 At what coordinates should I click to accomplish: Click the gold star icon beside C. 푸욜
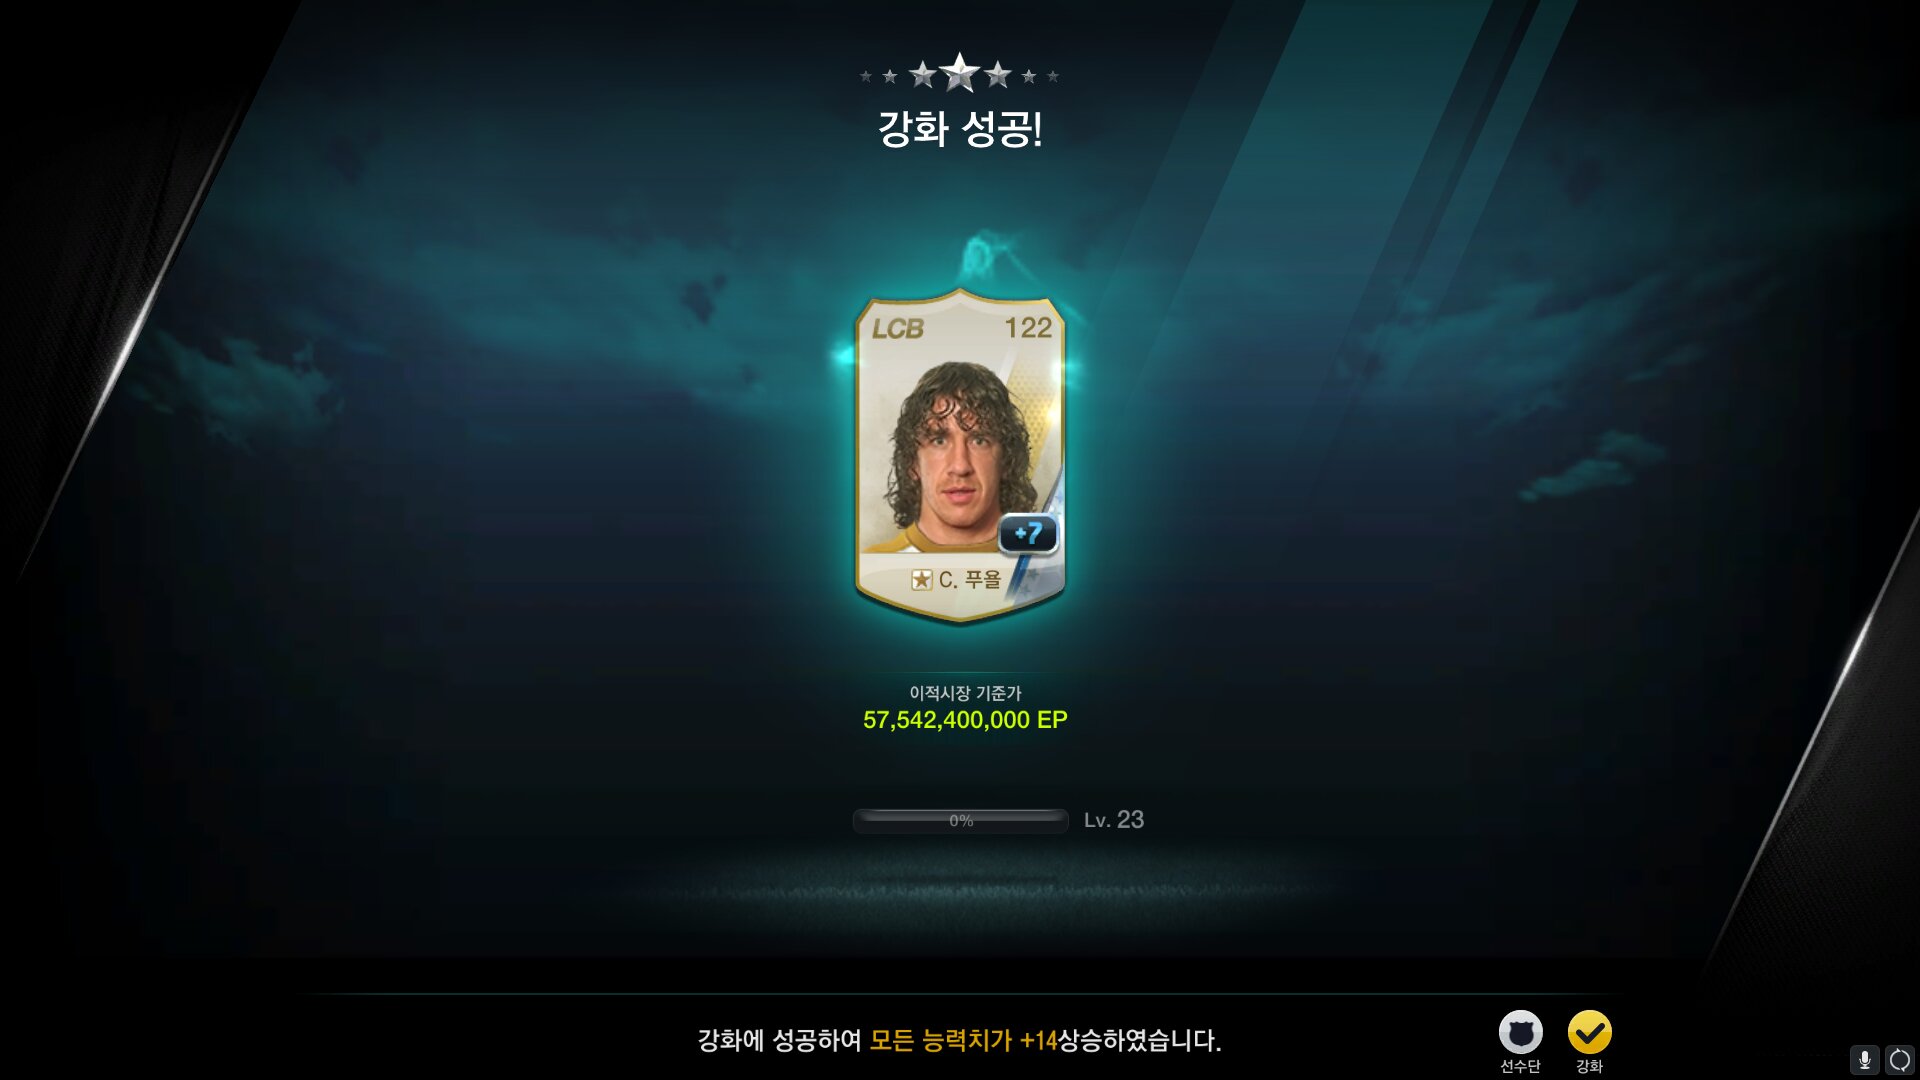[x=921, y=580]
